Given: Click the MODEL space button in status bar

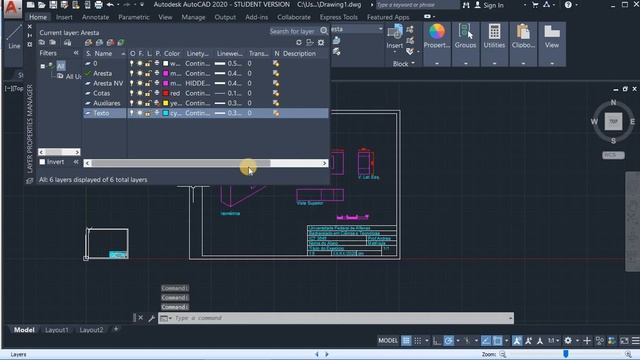Looking at the screenshot, I should tap(388, 340).
